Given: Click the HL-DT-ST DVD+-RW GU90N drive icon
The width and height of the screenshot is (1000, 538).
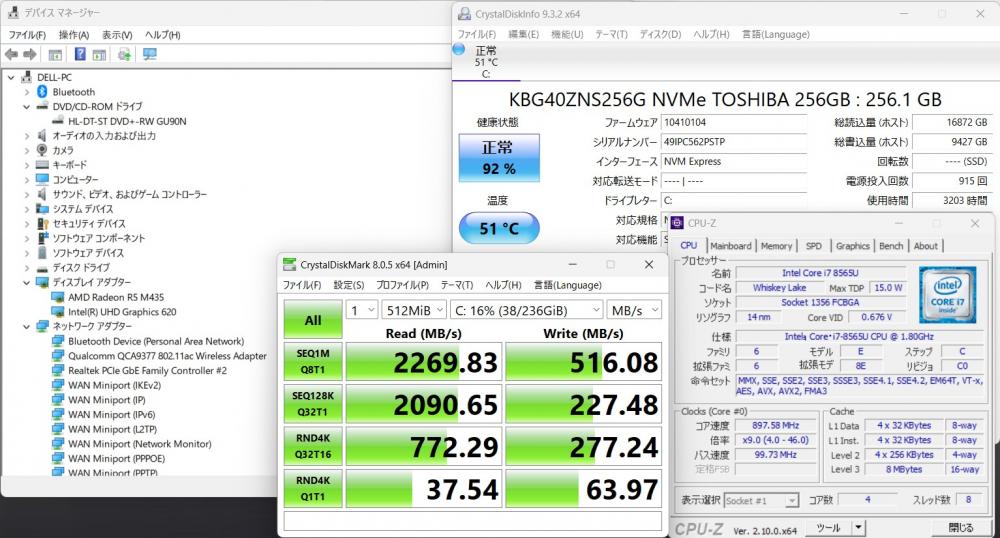Looking at the screenshot, I should (58, 121).
